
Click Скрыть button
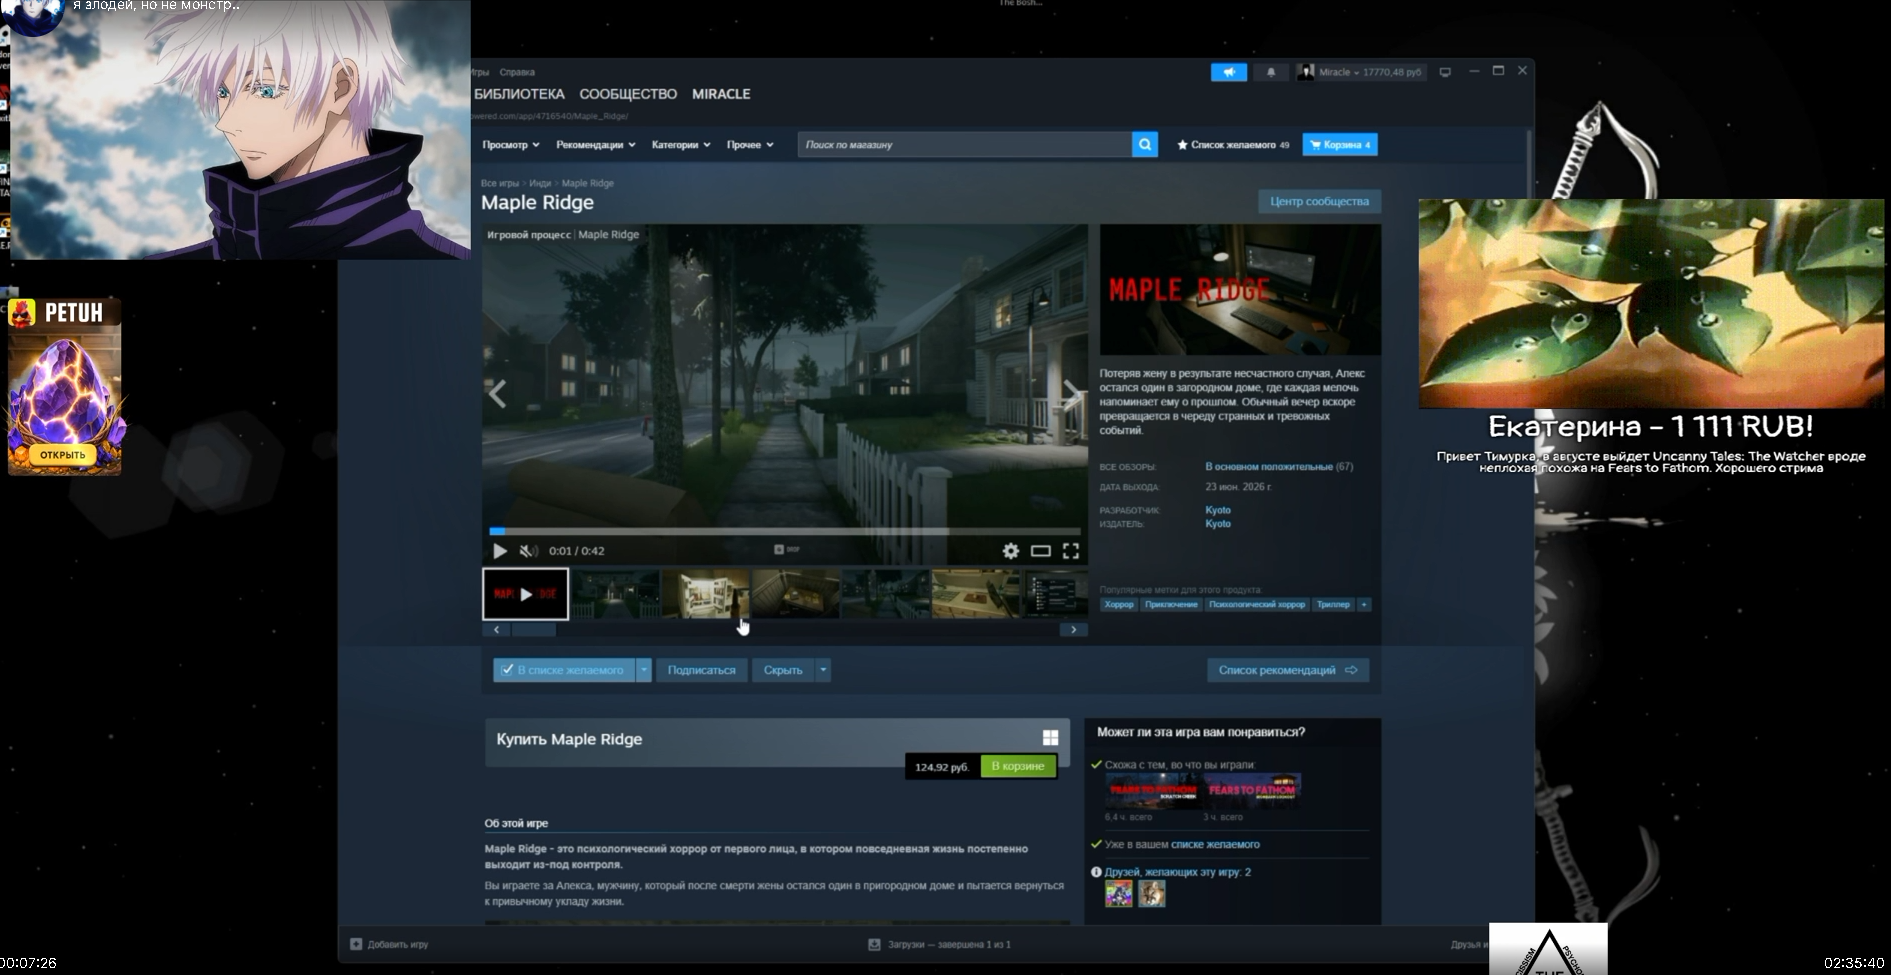[783, 670]
